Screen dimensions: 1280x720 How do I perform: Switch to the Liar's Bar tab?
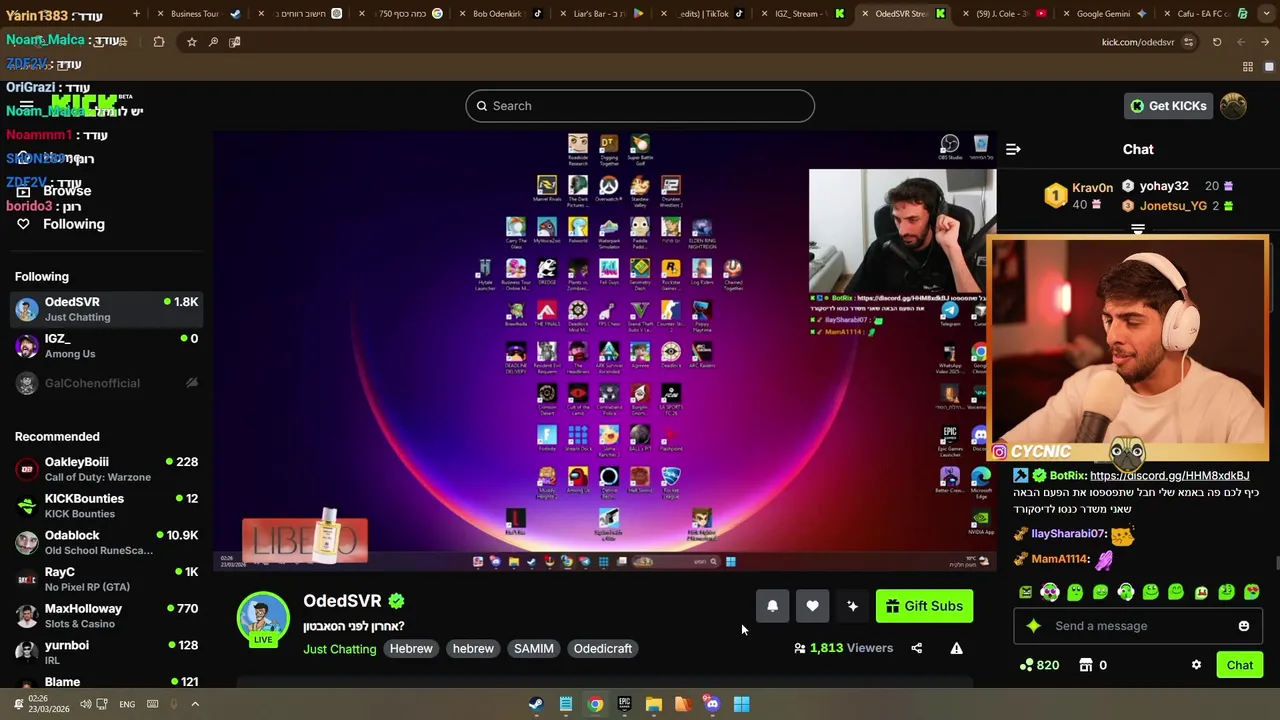(600, 14)
